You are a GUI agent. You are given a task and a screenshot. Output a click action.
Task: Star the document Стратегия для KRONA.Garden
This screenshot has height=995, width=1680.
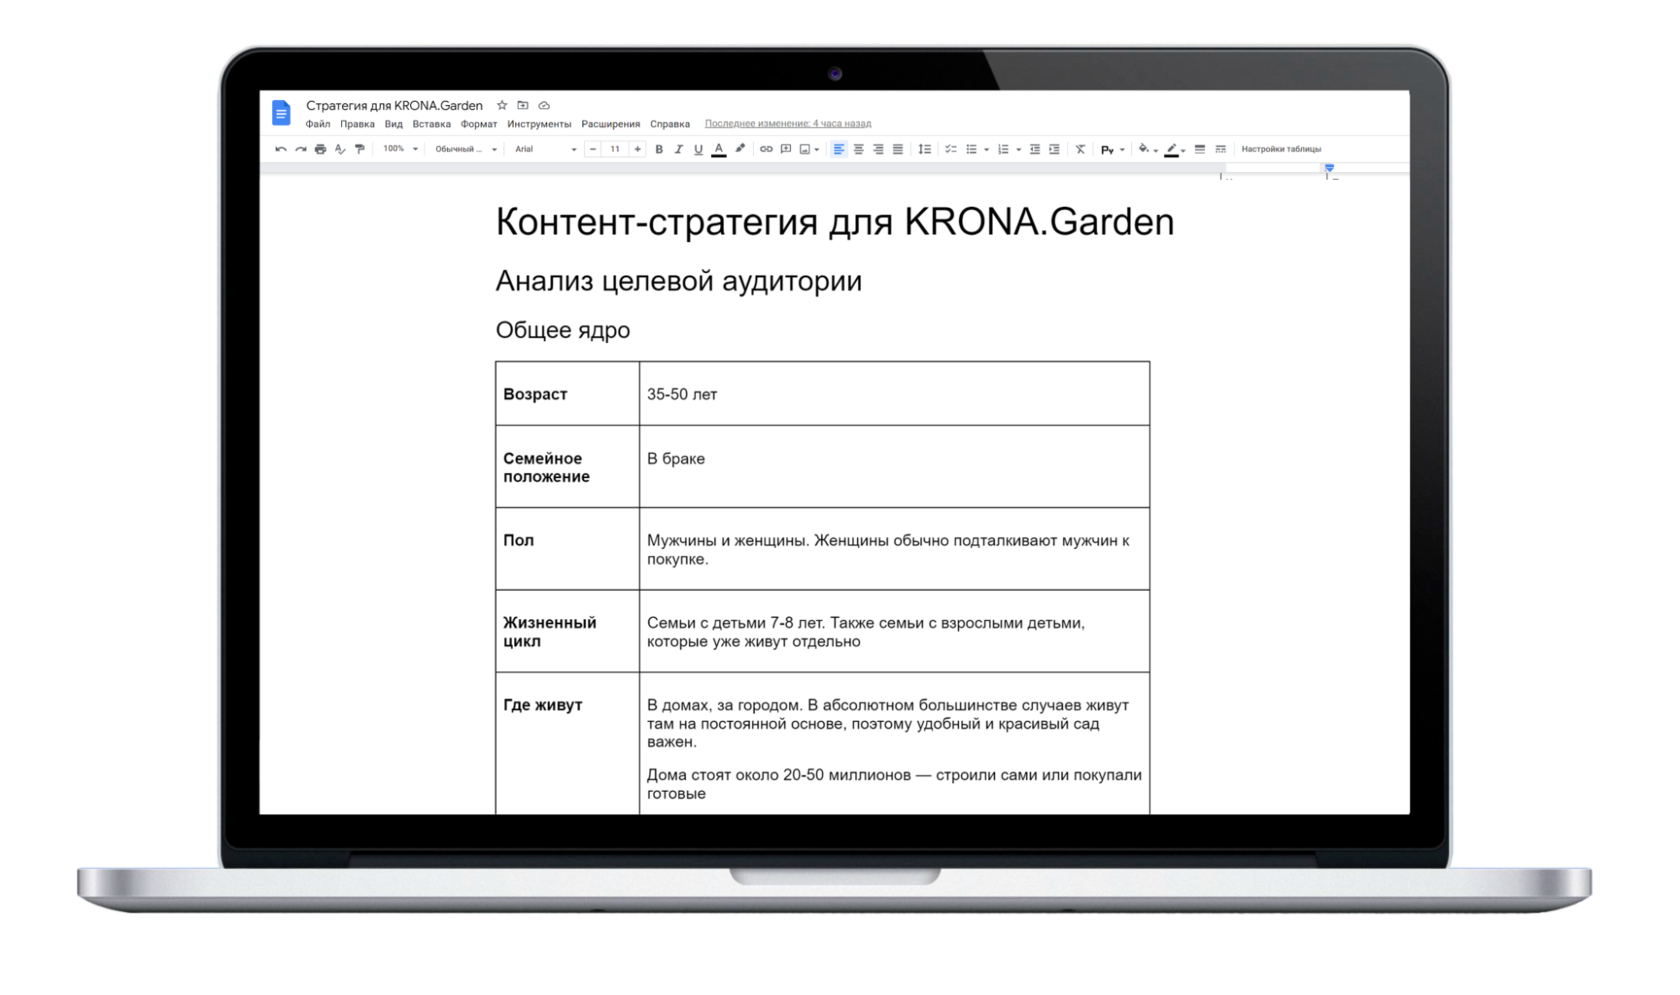[502, 105]
